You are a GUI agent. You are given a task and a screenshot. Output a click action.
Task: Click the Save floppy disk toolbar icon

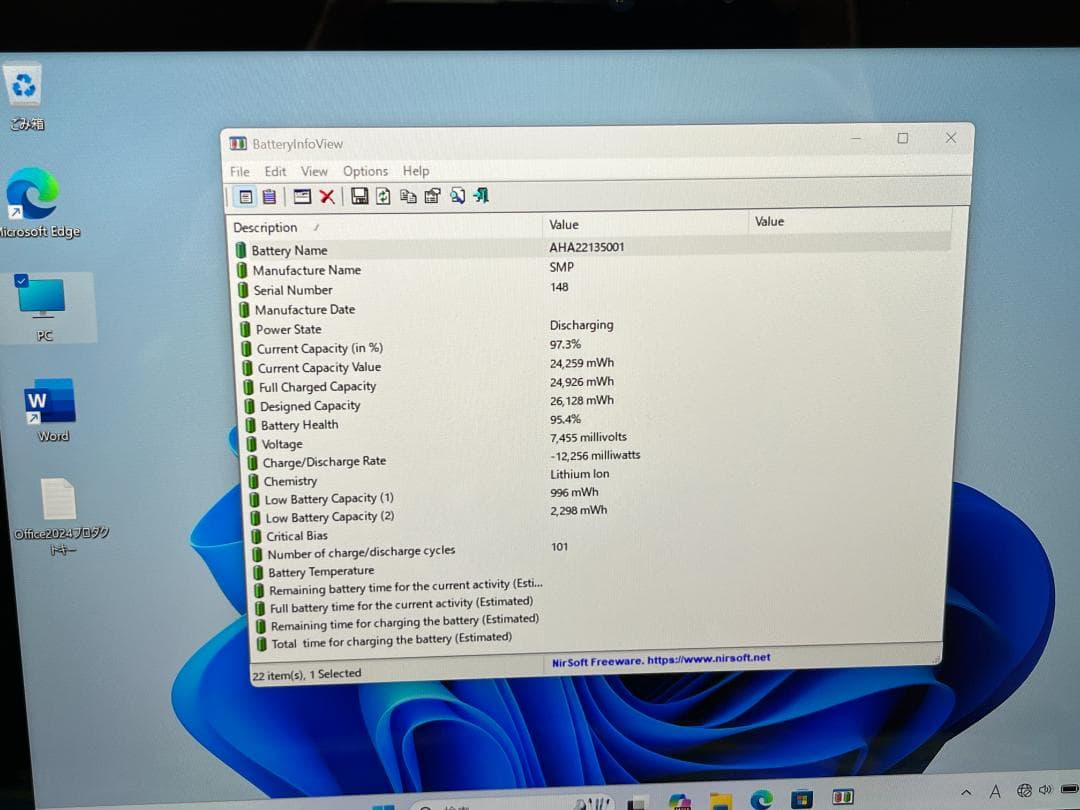[x=359, y=196]
